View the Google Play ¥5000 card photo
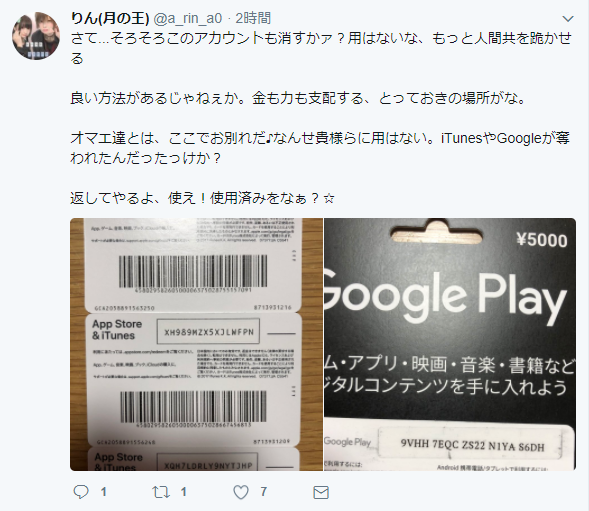 coord(450,344)
